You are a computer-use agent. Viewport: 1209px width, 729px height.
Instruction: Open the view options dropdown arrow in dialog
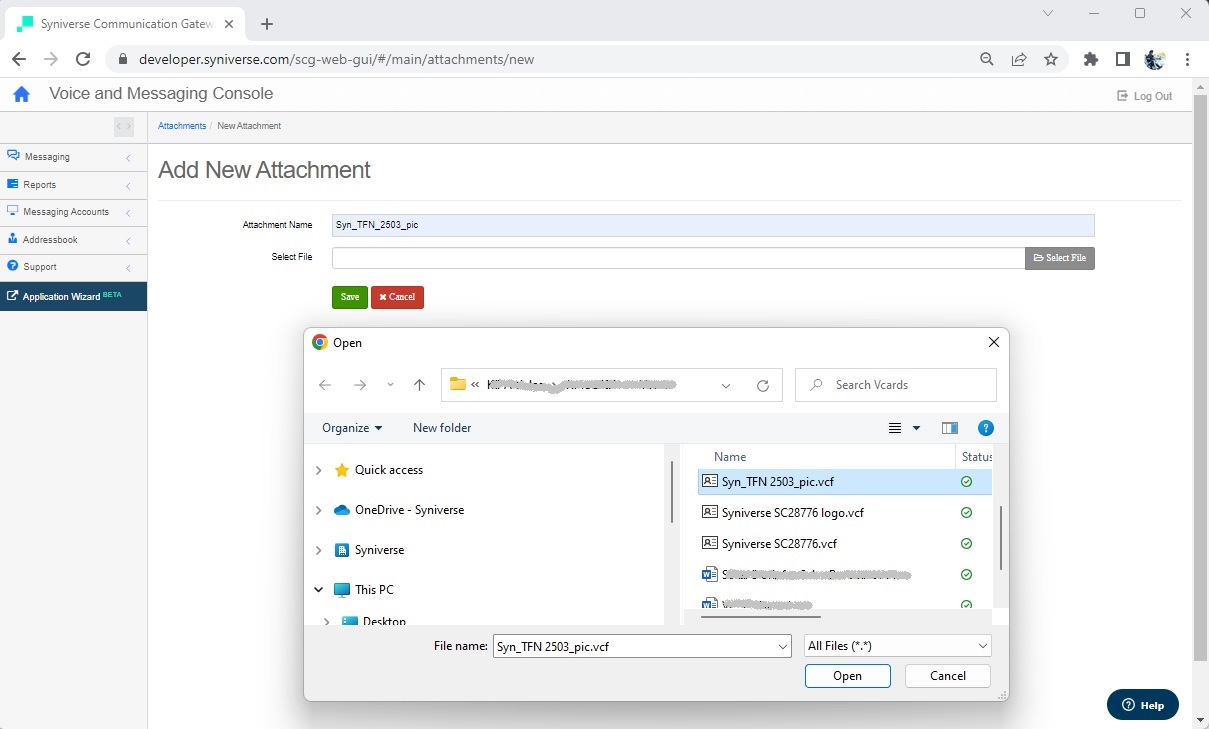point(916,428)
